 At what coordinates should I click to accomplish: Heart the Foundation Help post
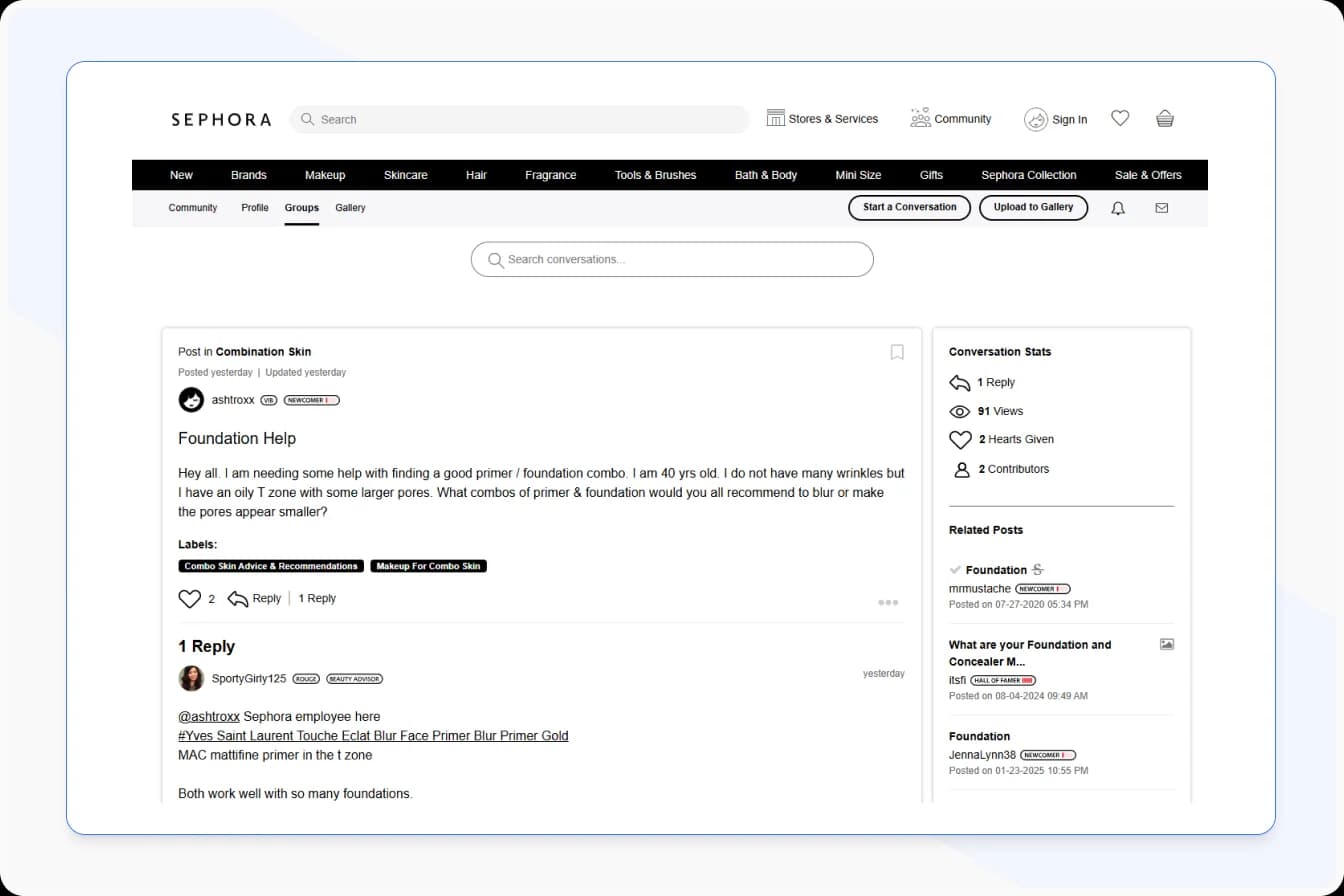[x=189, y=598]
